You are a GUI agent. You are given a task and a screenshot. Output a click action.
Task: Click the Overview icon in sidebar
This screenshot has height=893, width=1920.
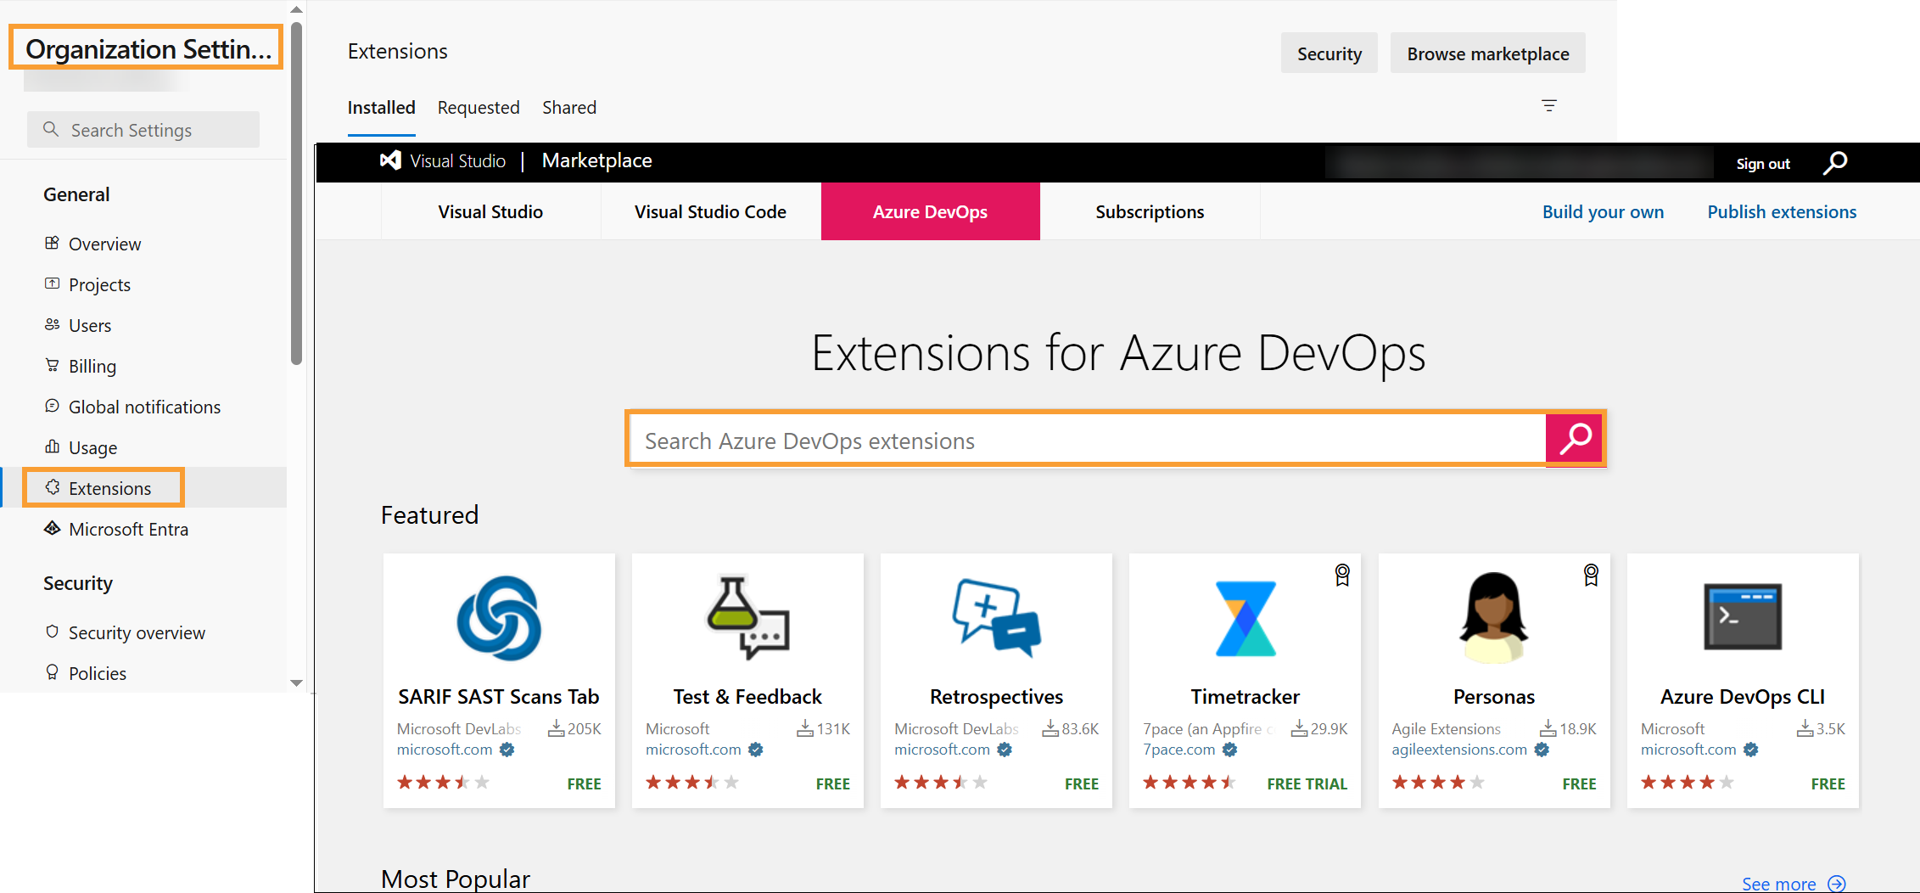(x=52, y=243)
